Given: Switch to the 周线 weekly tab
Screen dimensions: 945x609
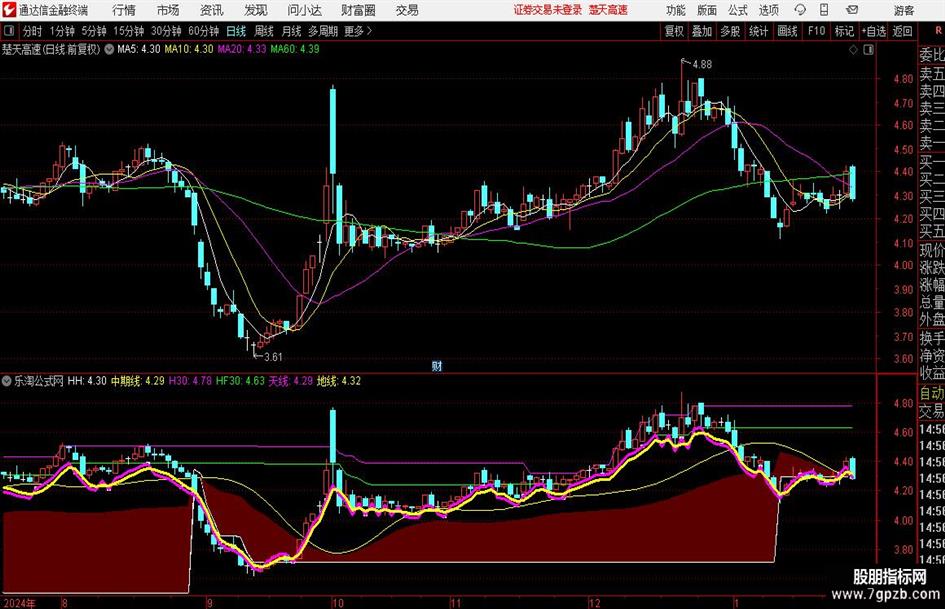Looking at the screenshot, I should coord(263,31).
